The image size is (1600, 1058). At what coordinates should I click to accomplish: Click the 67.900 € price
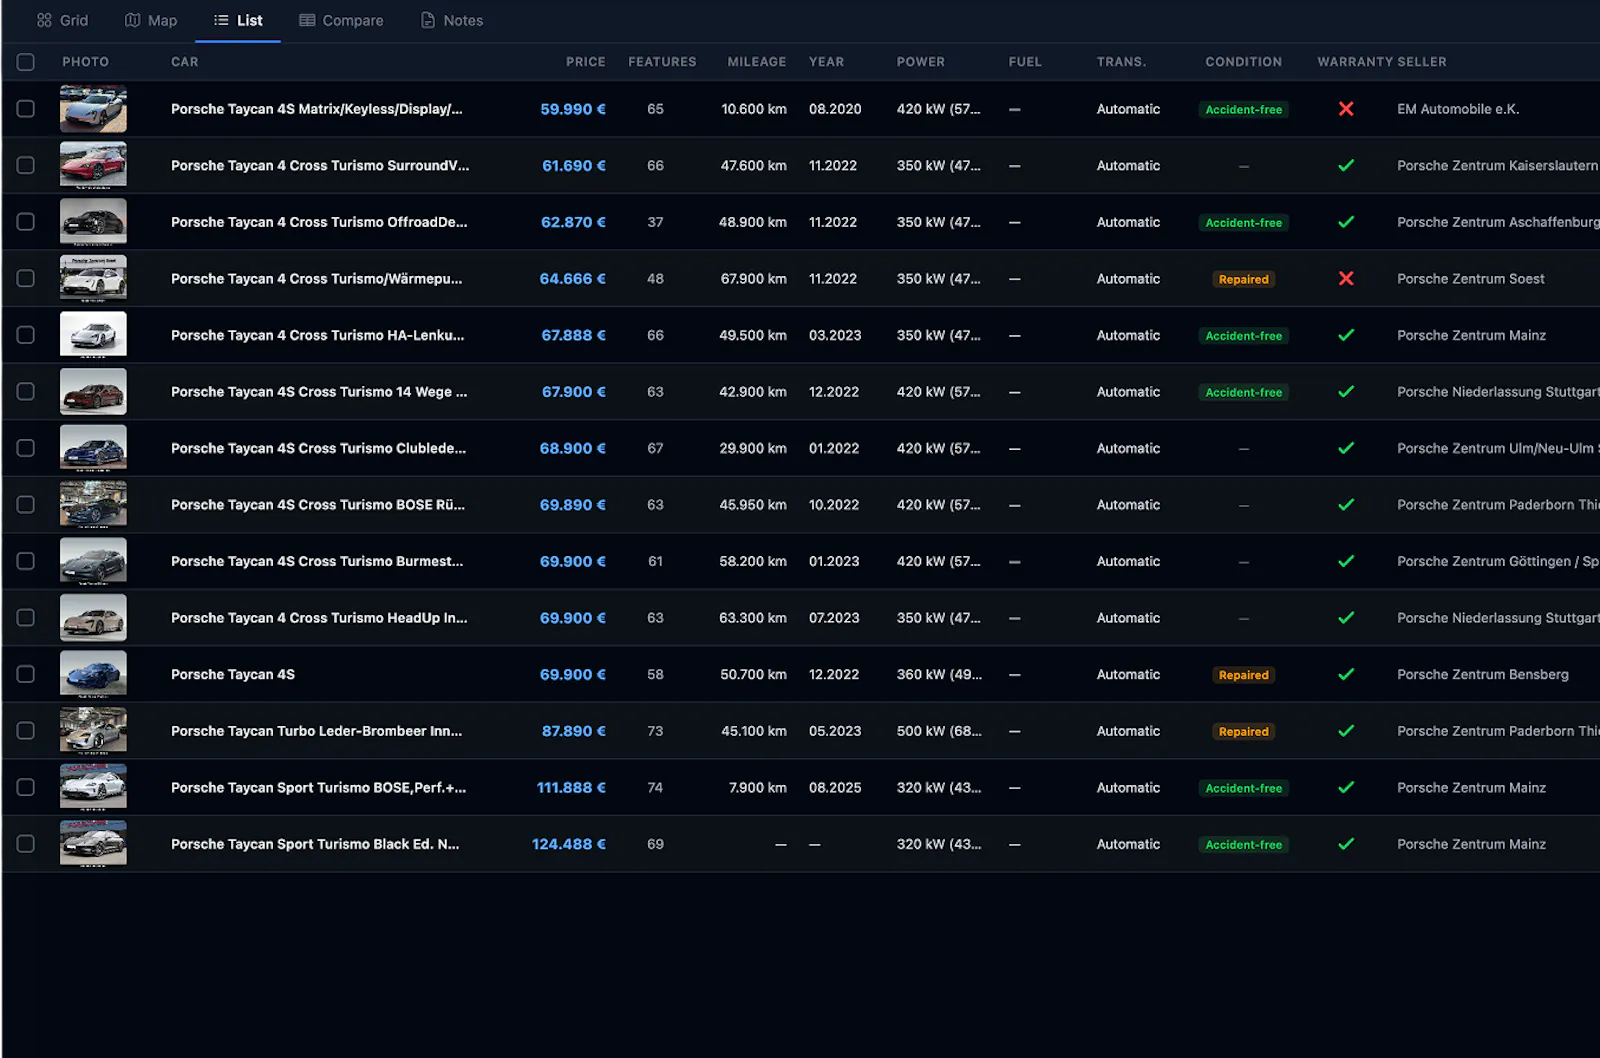coord(573,392)
